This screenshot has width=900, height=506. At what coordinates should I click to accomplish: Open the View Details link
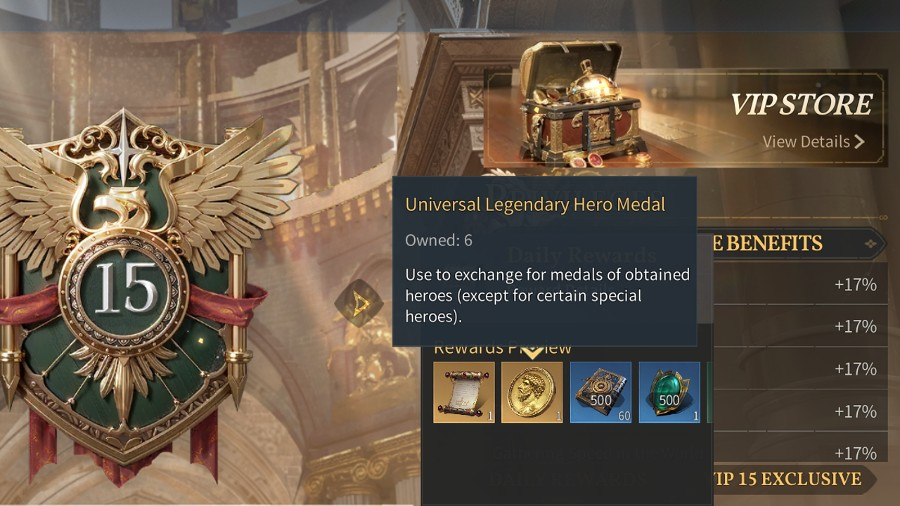pyautogui.click(x=813, y=142)
